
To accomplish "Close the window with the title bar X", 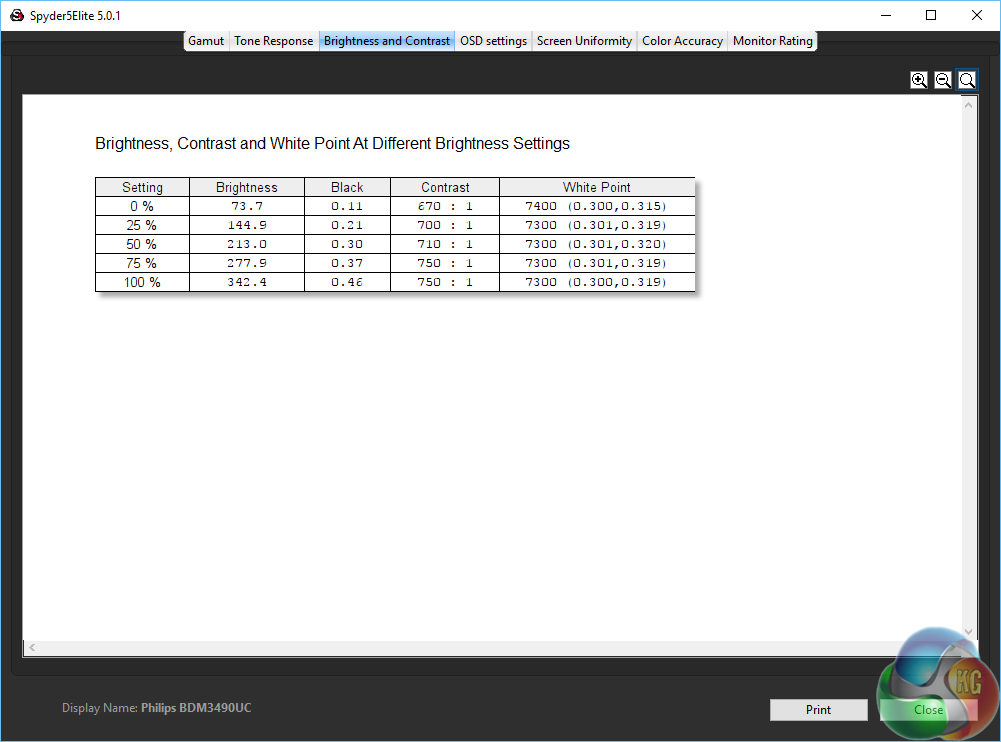I will point(977,15).
